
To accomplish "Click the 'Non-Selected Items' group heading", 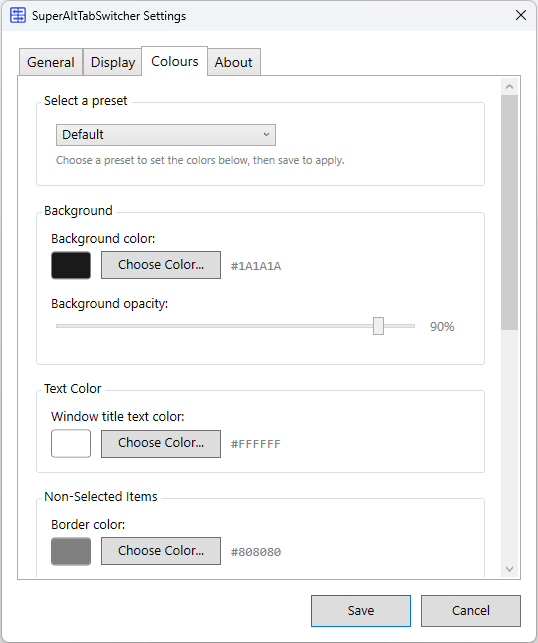I will 101,497.
